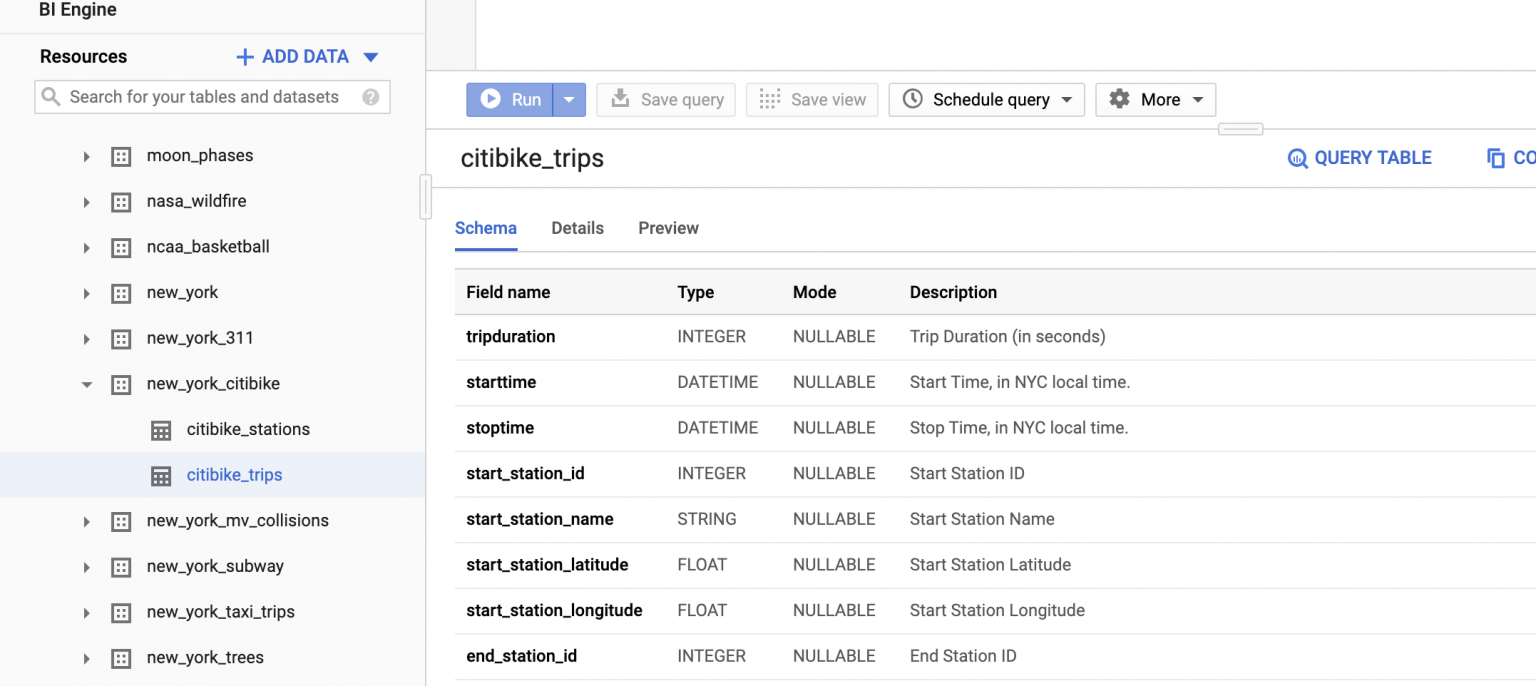The image size is (1536, 686).
Task: Click the clock icon on Schedule query
Action: pyautogui.click(x=913, y=99)
